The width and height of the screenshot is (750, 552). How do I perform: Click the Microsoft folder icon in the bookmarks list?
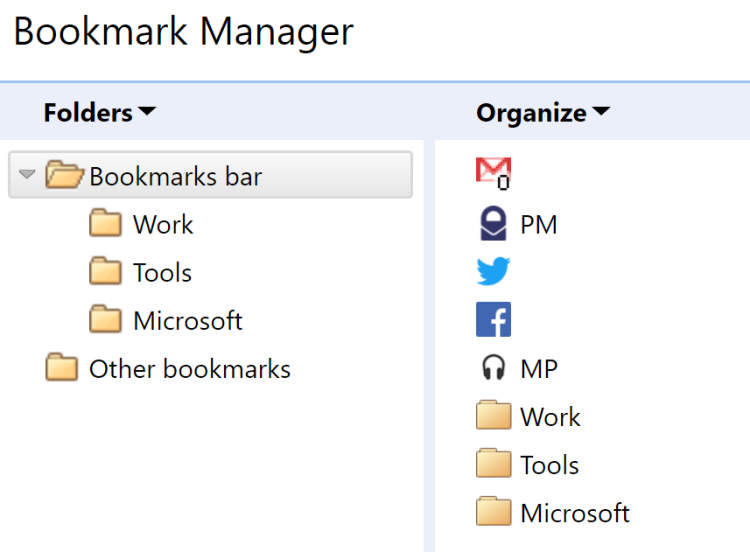point(494,511)
